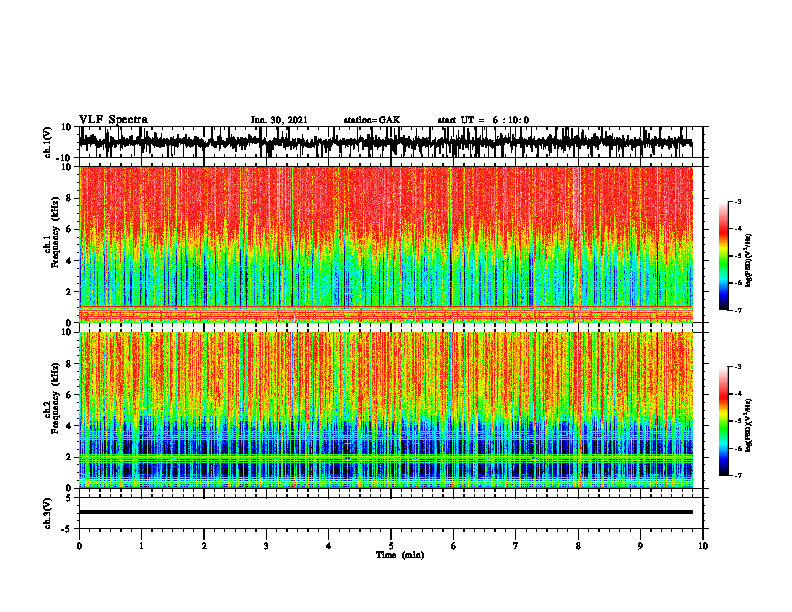Click the "ch.3(V)" axis label
The width and height of the screenshot is (792, 612).
[x=48, y=513]
